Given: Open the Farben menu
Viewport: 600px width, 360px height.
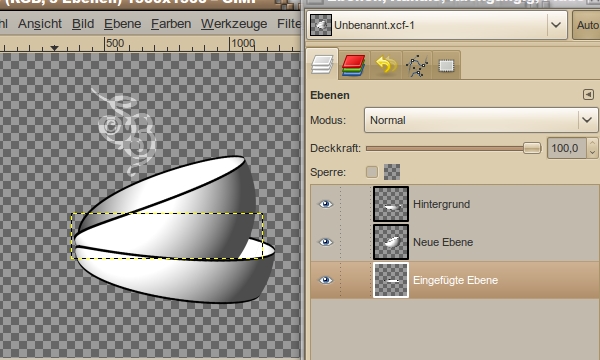Looking at the screenshot, I should click(x=171, y=24).
